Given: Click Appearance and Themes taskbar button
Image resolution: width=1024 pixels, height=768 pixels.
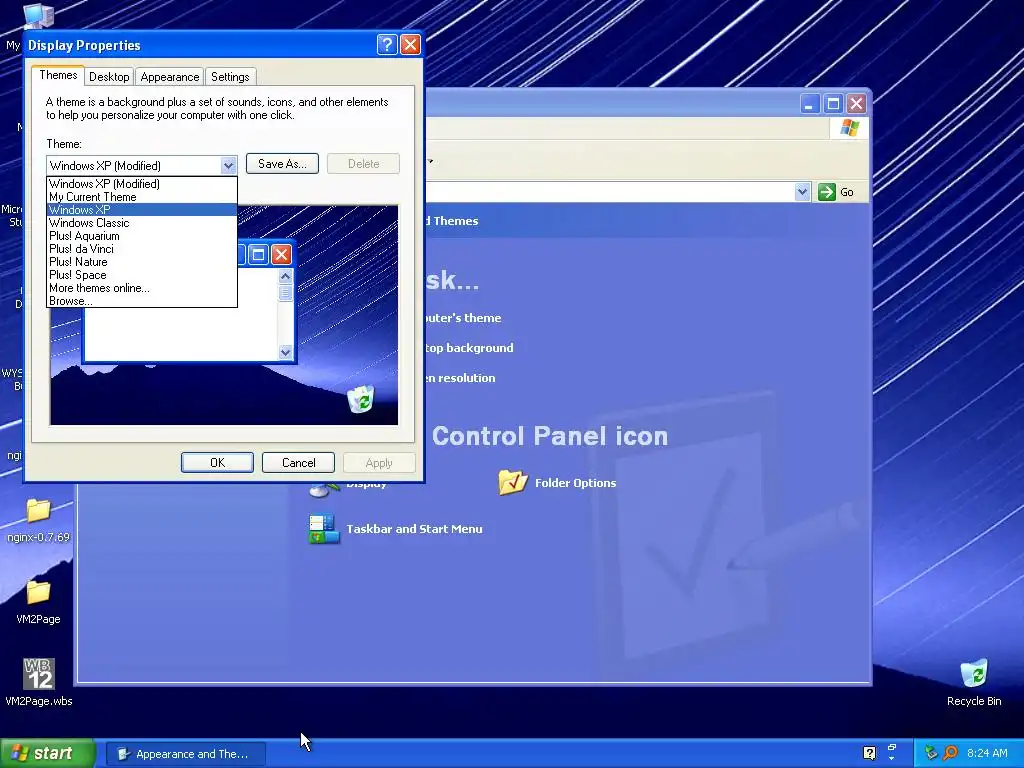Looking at the screenshot, I should click(x=185, y=754).
